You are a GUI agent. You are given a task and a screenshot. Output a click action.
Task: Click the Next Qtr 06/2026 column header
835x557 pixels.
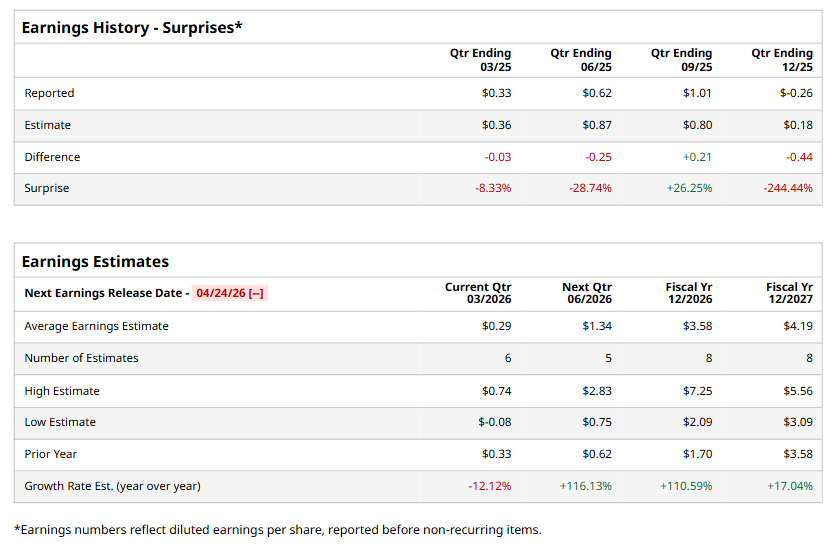tap(586, 294)
